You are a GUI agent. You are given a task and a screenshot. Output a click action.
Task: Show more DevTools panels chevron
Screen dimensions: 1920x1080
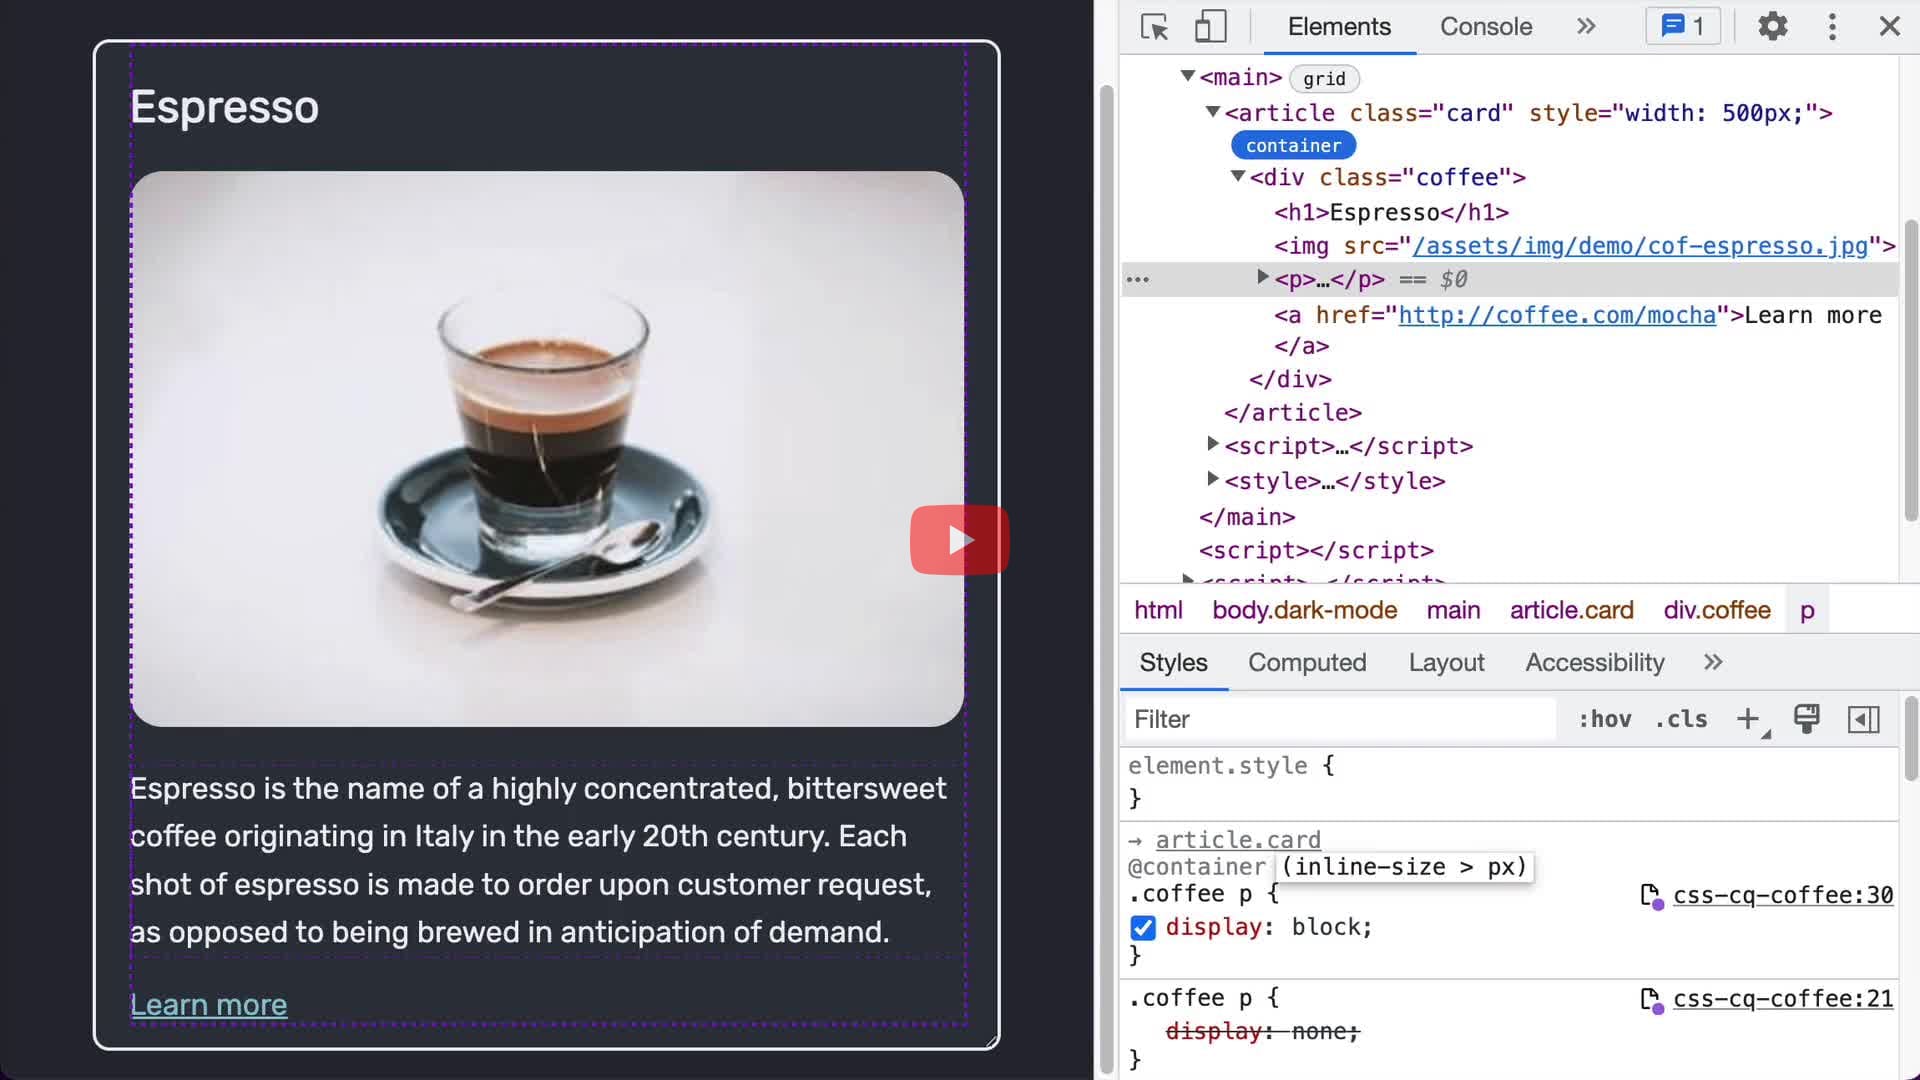1586,27
